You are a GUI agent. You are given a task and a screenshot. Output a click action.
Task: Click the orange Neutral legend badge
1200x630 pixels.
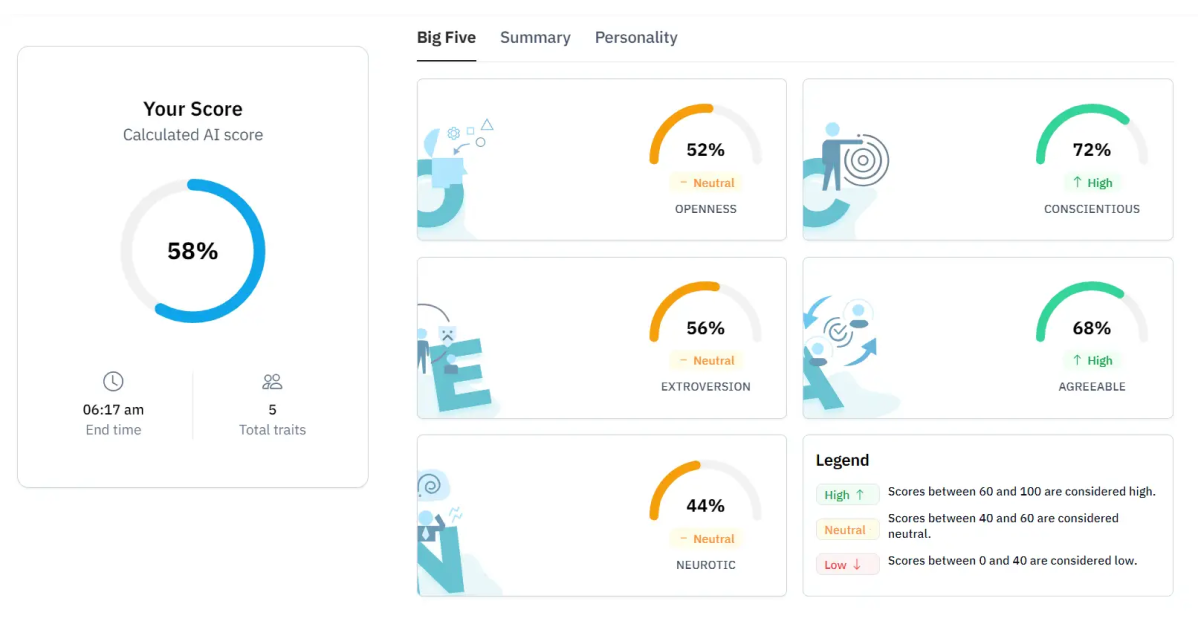(x=847, y=530)
